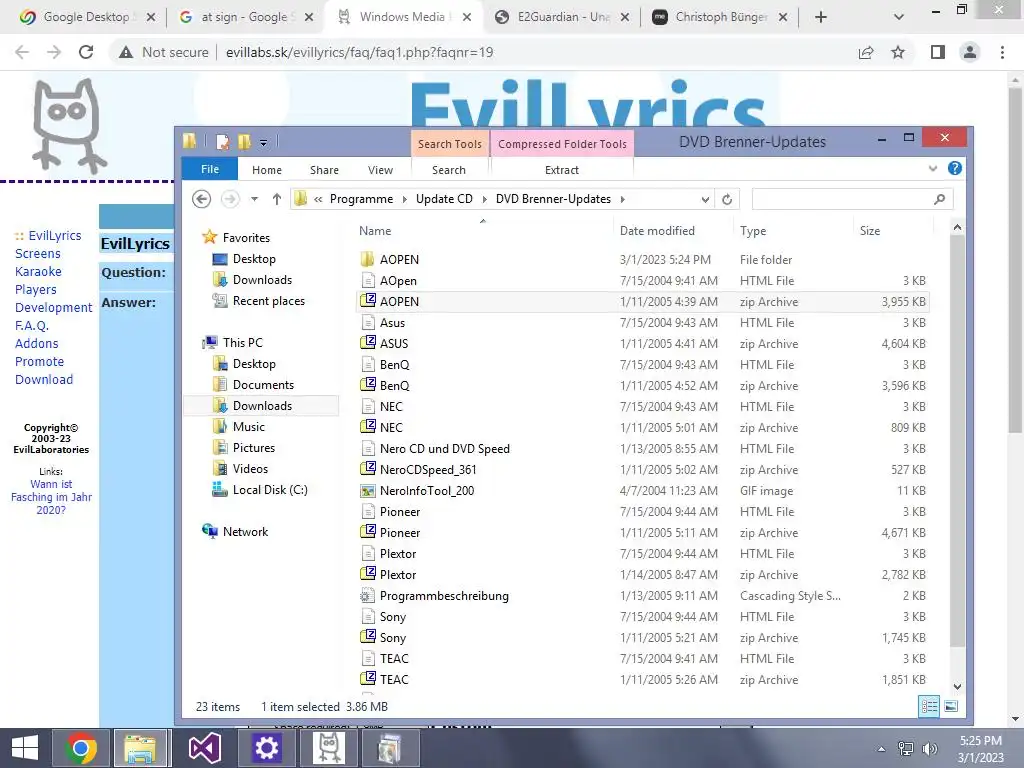
Task: Open Explorer help with the question mark icon
Action: (x=955, y=168)
